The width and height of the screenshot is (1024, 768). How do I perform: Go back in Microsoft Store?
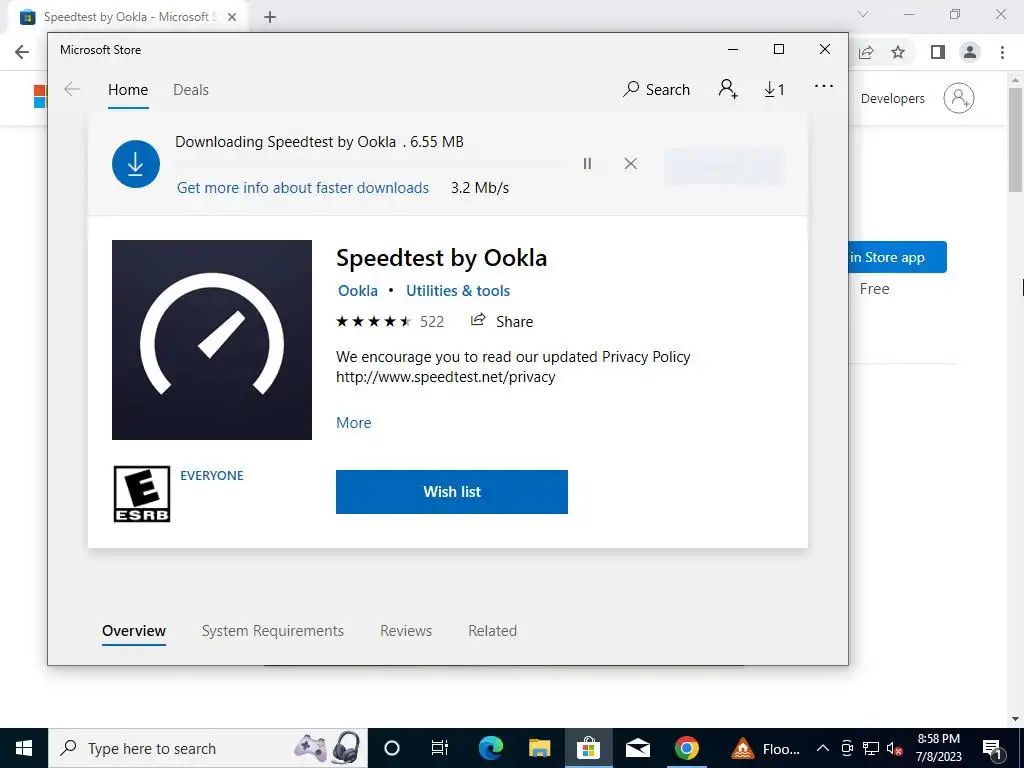click(72, 89)
